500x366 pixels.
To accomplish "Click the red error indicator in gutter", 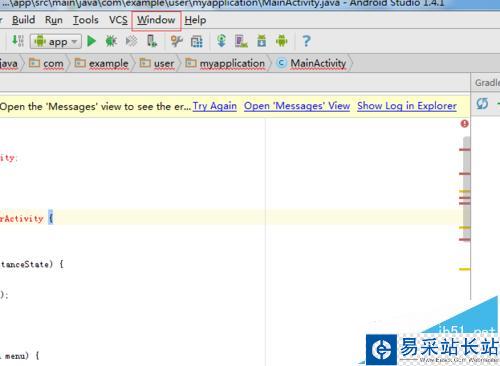I will [x=464, y=124].
